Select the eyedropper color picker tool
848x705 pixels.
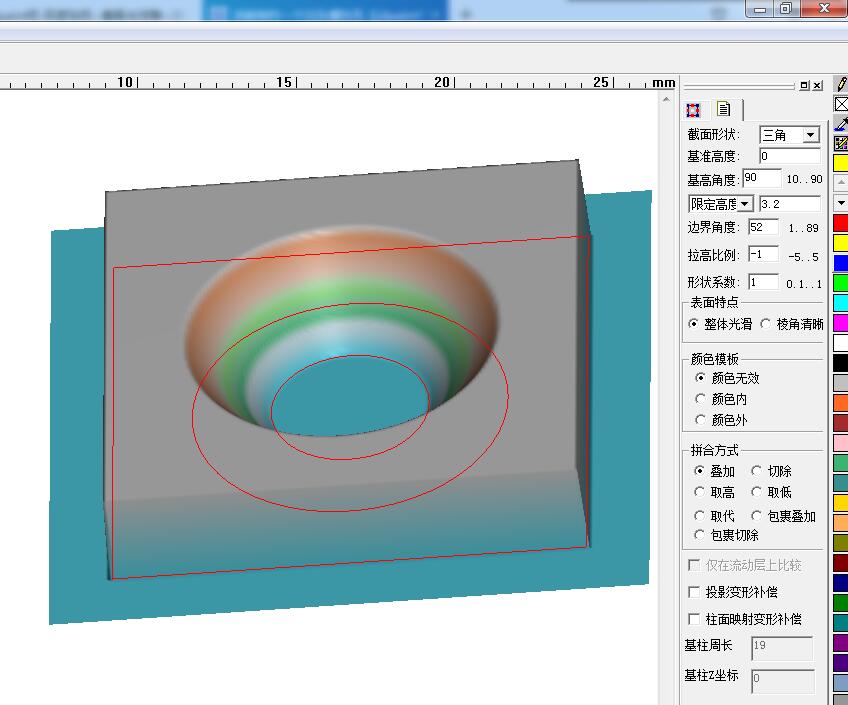(x=841, y=123)
